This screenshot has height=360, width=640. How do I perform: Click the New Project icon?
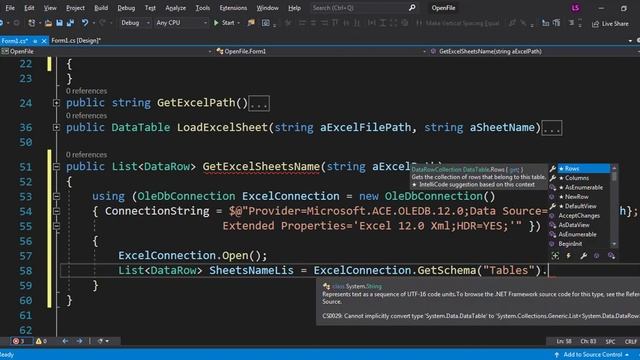pos(31,23)
